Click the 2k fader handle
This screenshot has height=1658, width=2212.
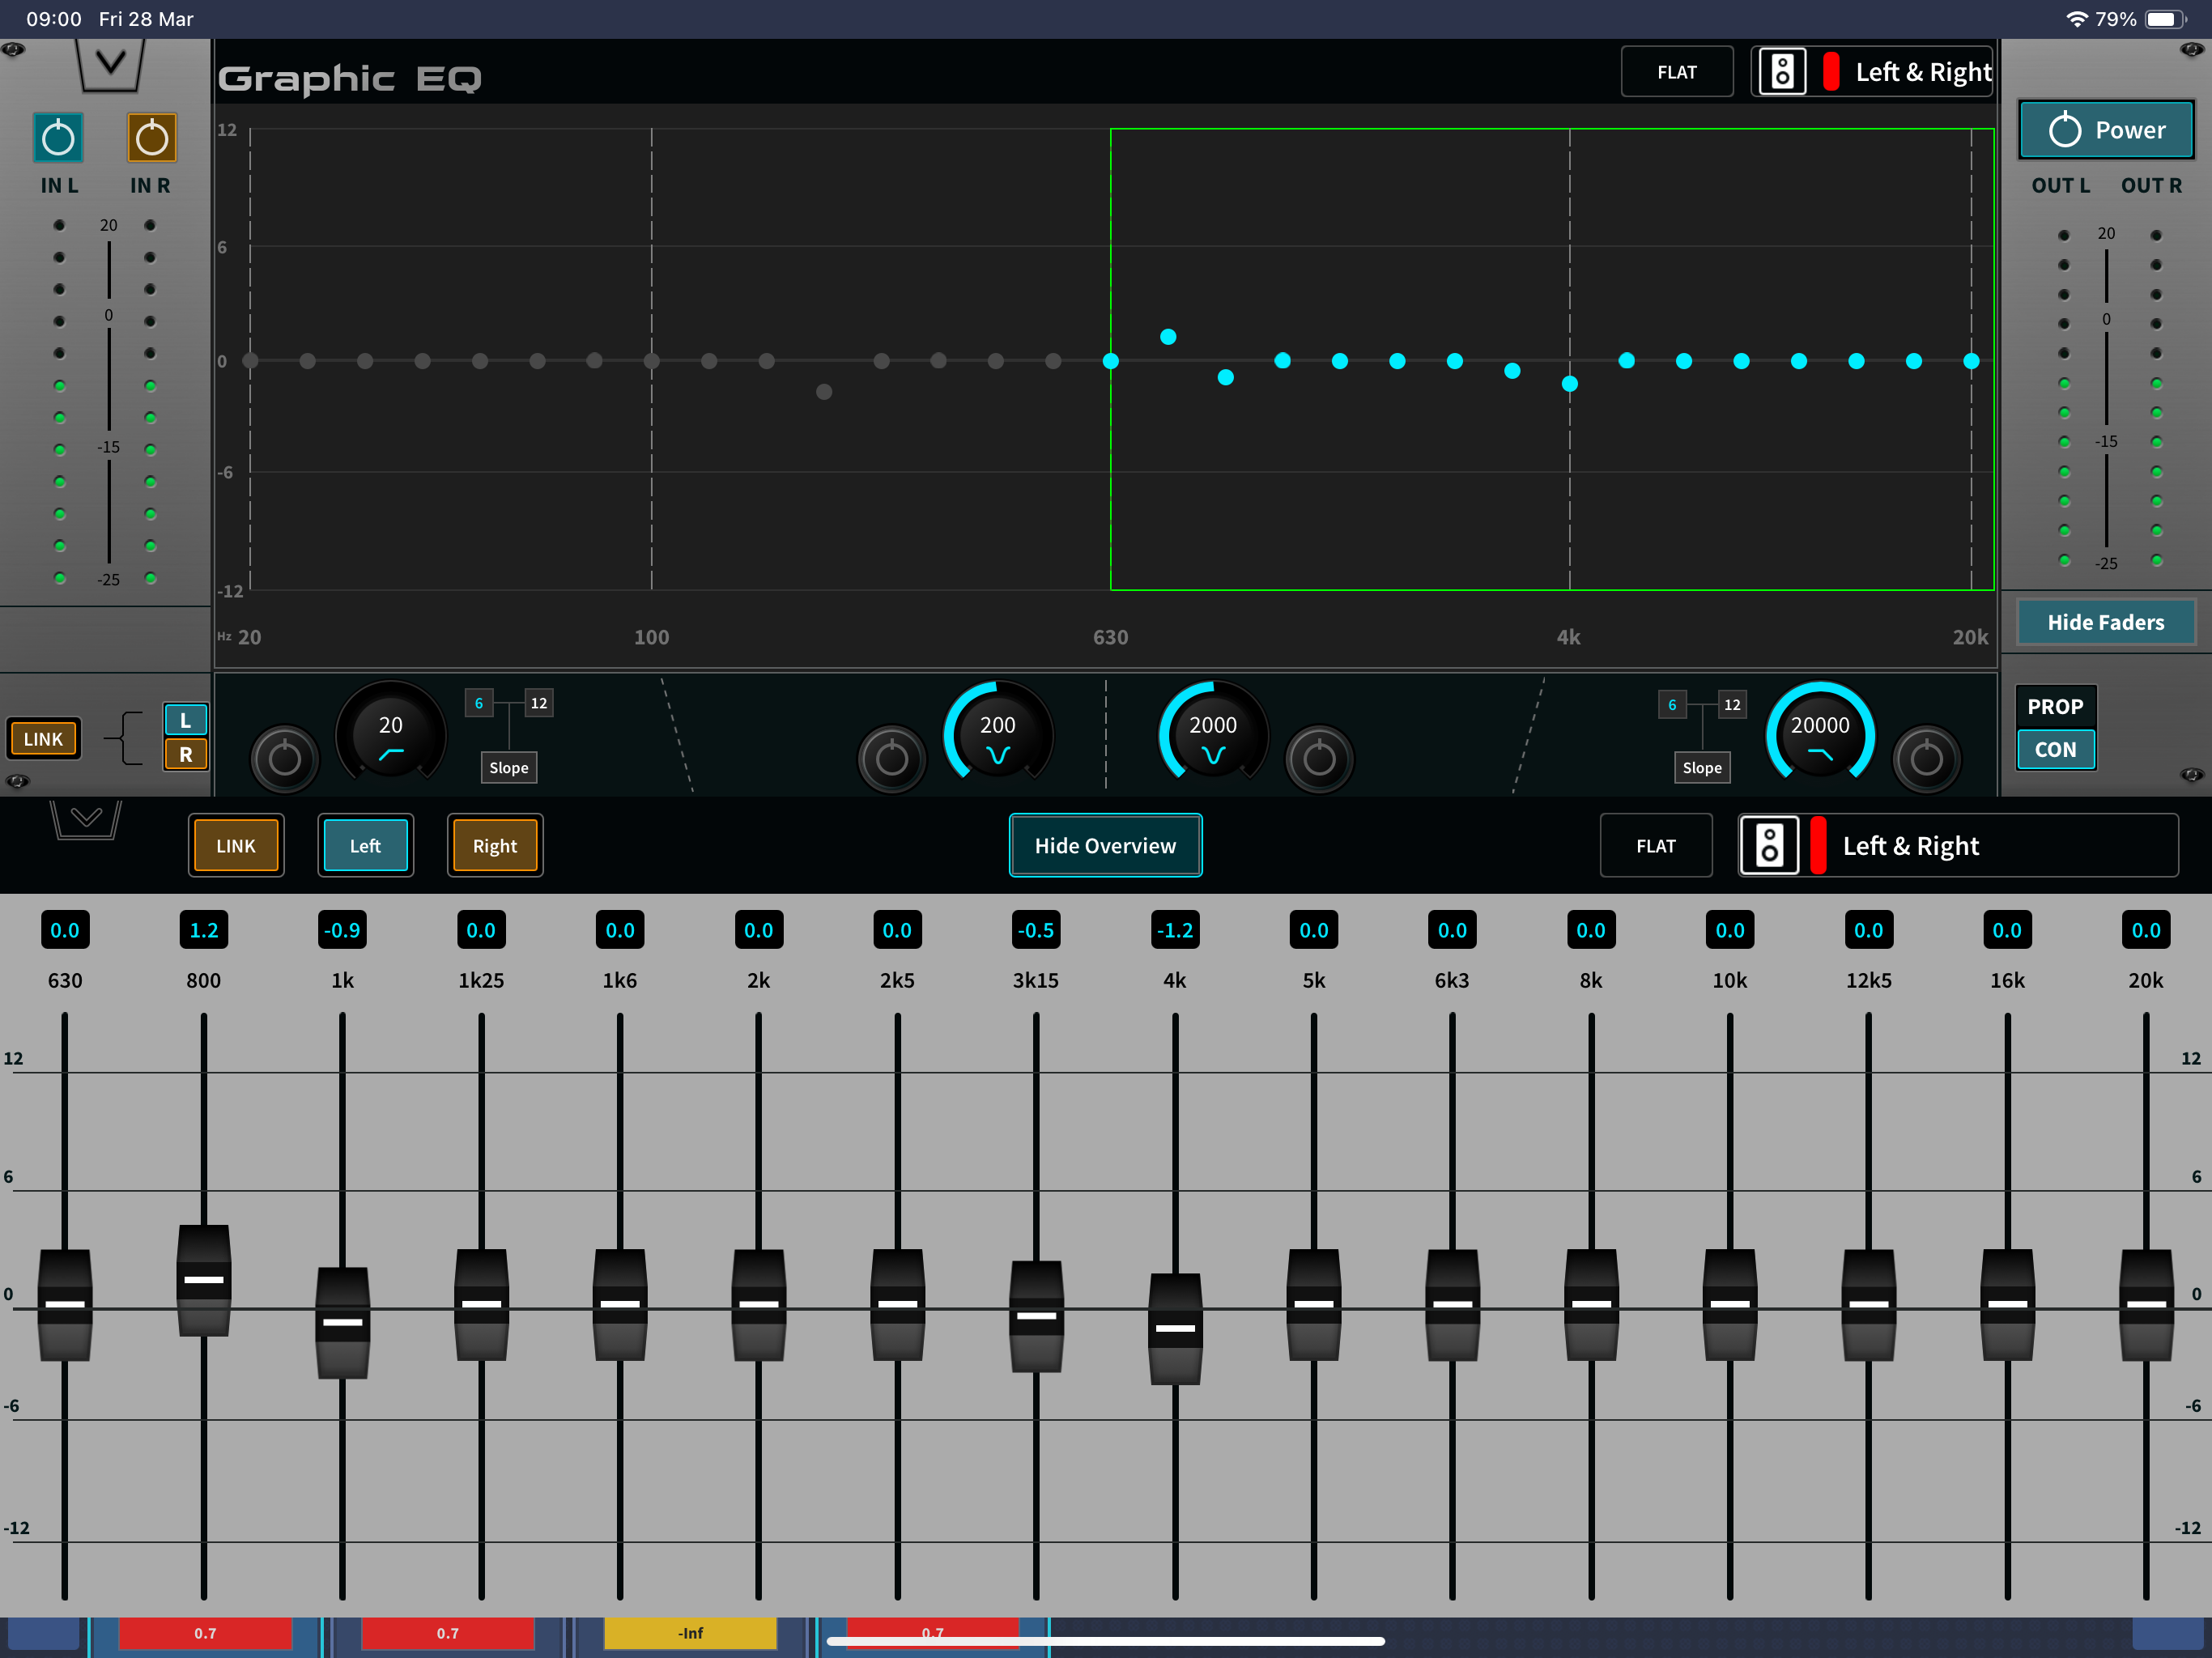(x=758, y=1304)
